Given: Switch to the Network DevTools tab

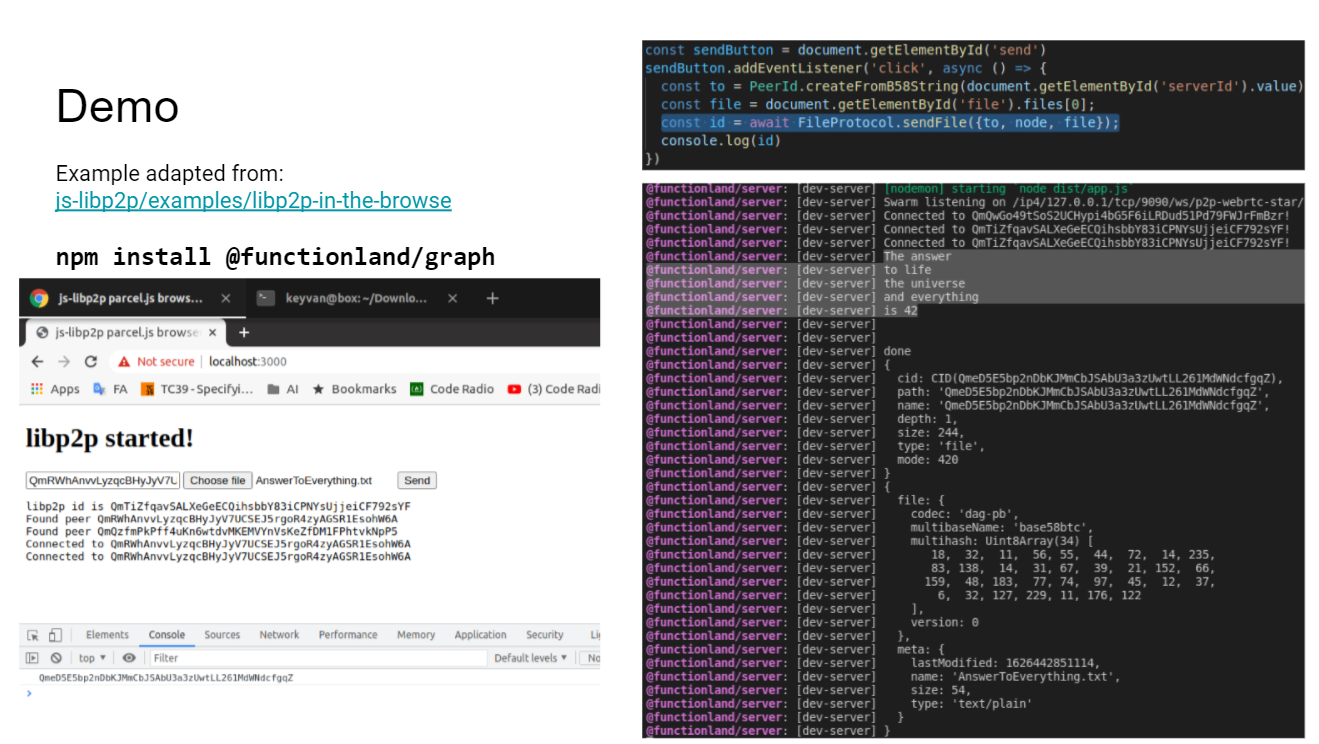Looking at the screenshot, I should (279, 635).
